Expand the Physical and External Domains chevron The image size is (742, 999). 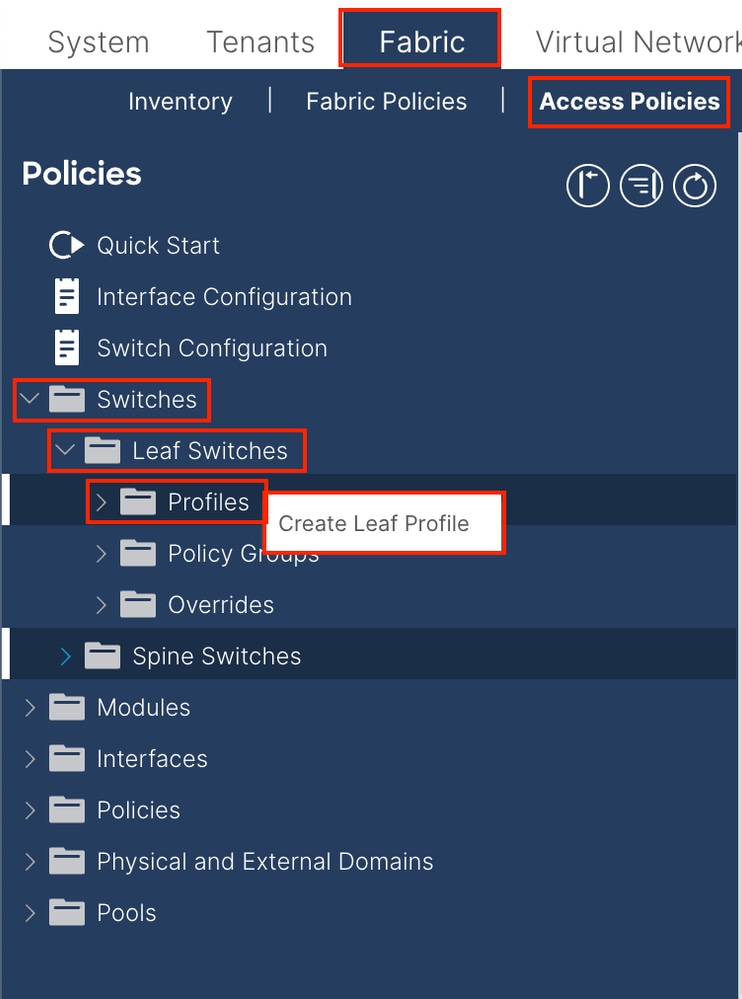point(30,862)
